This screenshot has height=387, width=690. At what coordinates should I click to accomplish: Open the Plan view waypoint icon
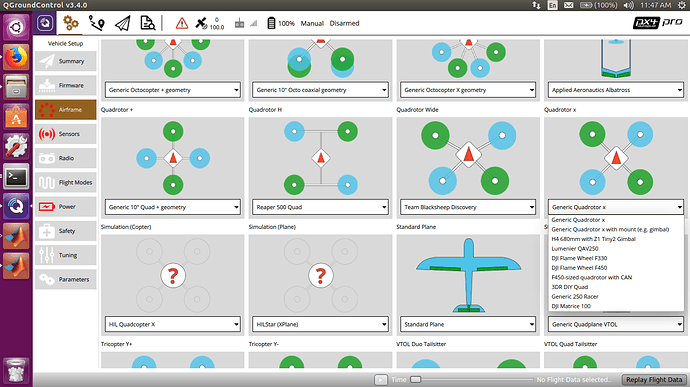(97, 23)
